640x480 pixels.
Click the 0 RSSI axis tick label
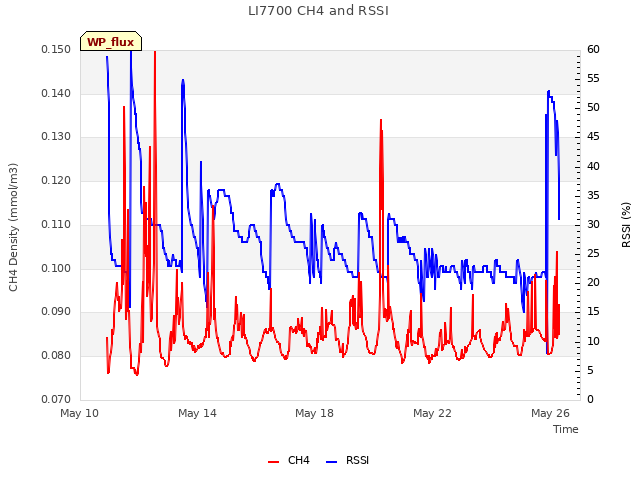[x=590, y=399]
